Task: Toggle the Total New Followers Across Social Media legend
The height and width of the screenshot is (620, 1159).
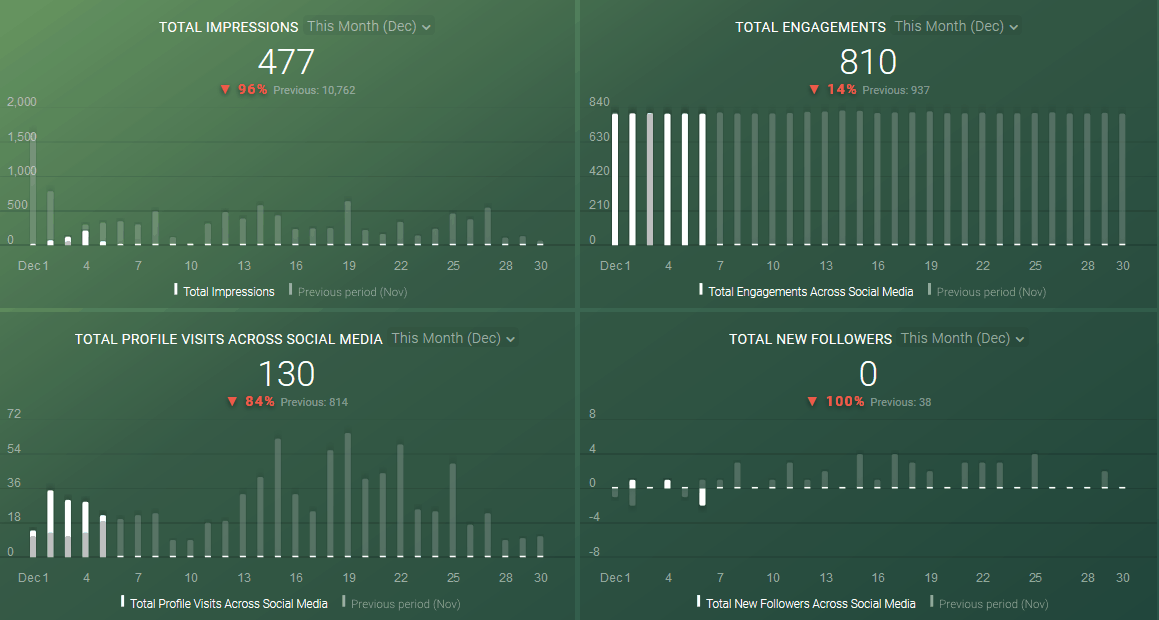Action: click(810, 603)
